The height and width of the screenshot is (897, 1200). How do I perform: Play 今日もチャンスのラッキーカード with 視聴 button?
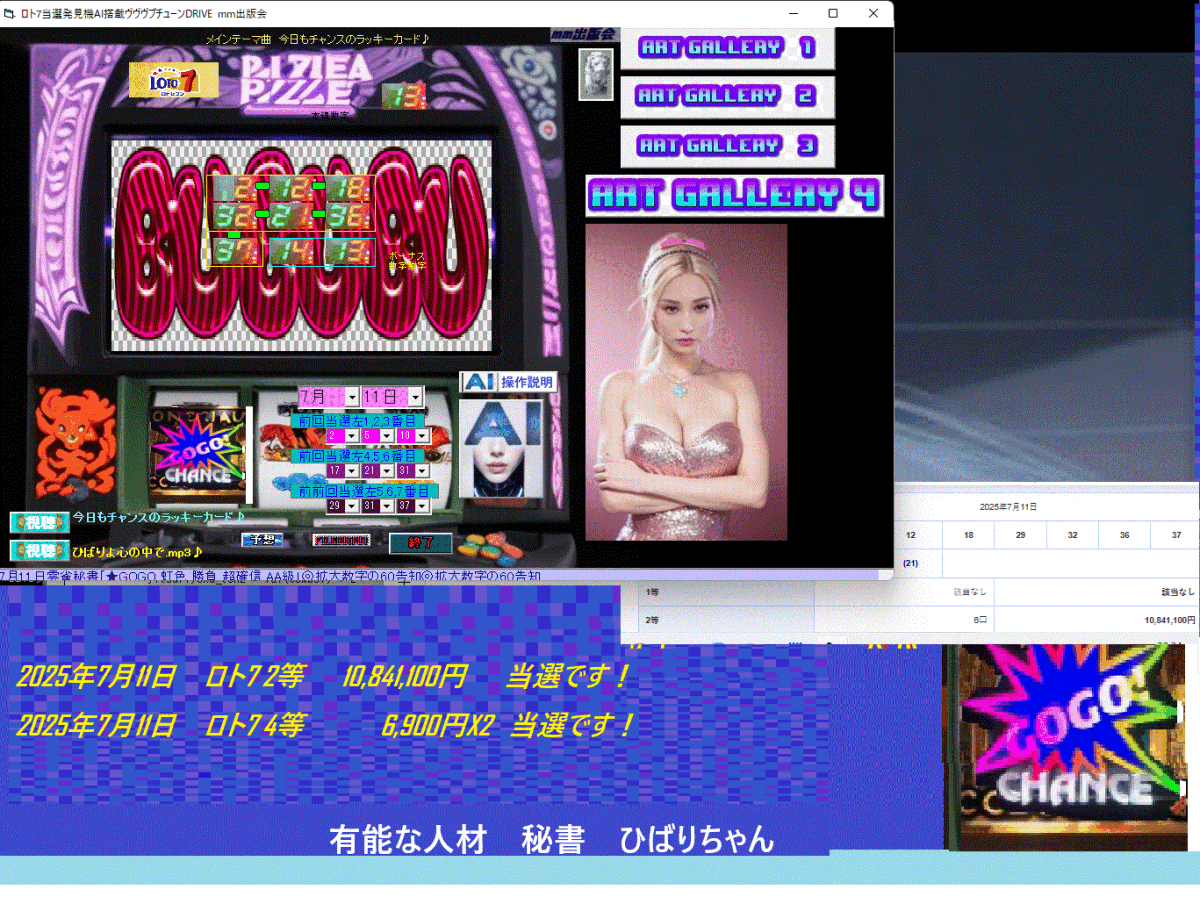40,523
